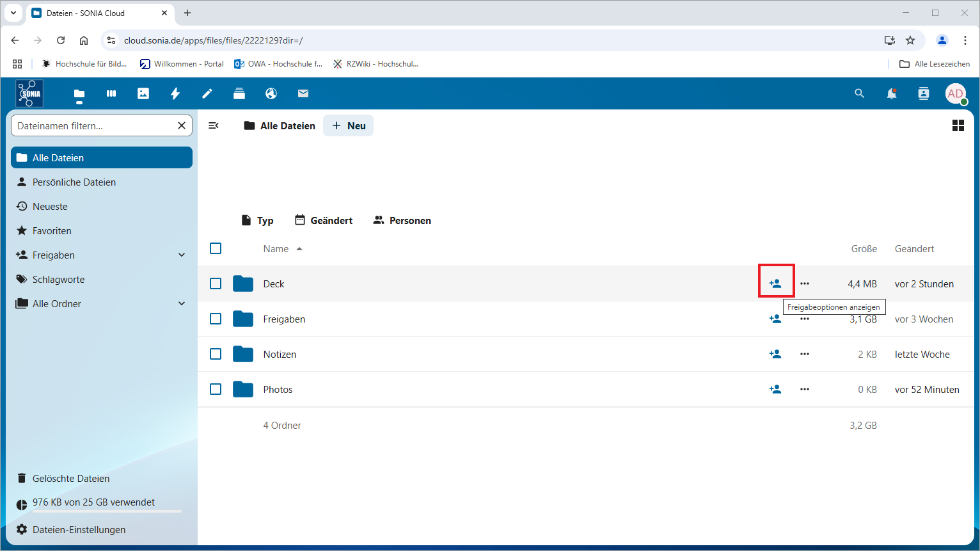This screenshot has width=980, height=551.
Task: Expand the Freigaben sidebar section
Action: click(x=181, y=255)
